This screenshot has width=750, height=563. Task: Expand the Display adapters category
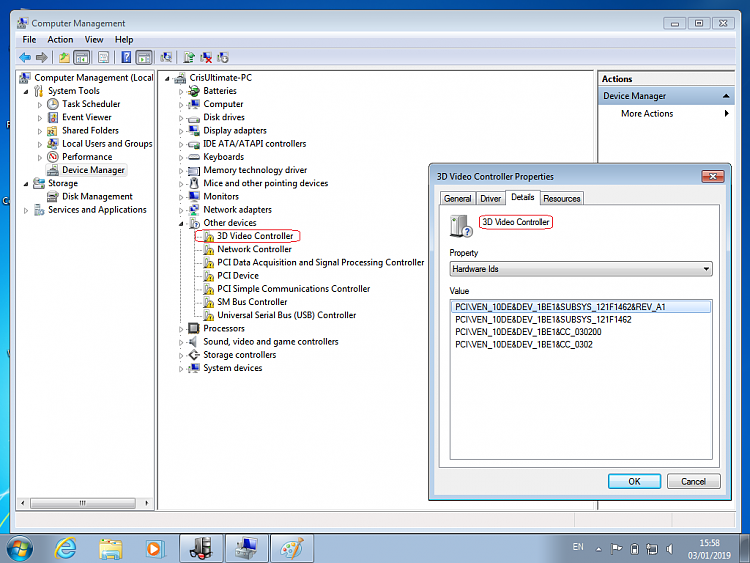click(181, 131)
